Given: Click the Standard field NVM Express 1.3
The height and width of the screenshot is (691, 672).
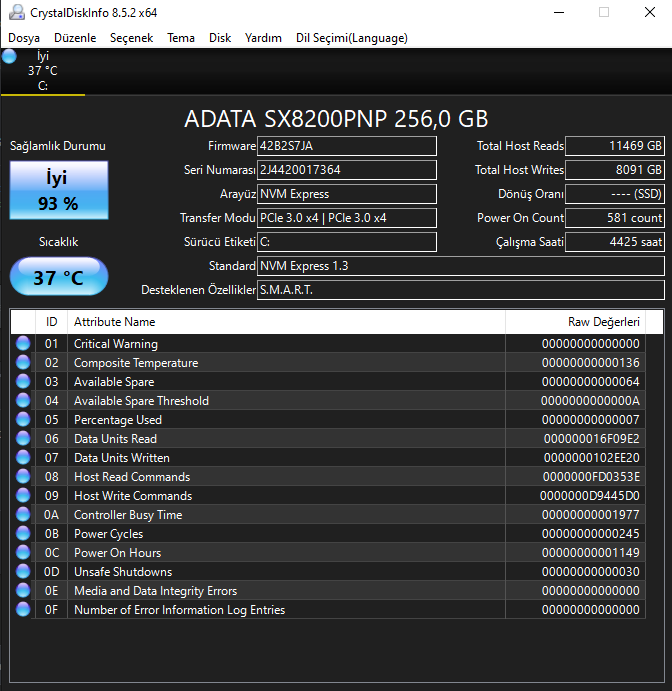Looking at the screenshot, I should pos(460,266).
